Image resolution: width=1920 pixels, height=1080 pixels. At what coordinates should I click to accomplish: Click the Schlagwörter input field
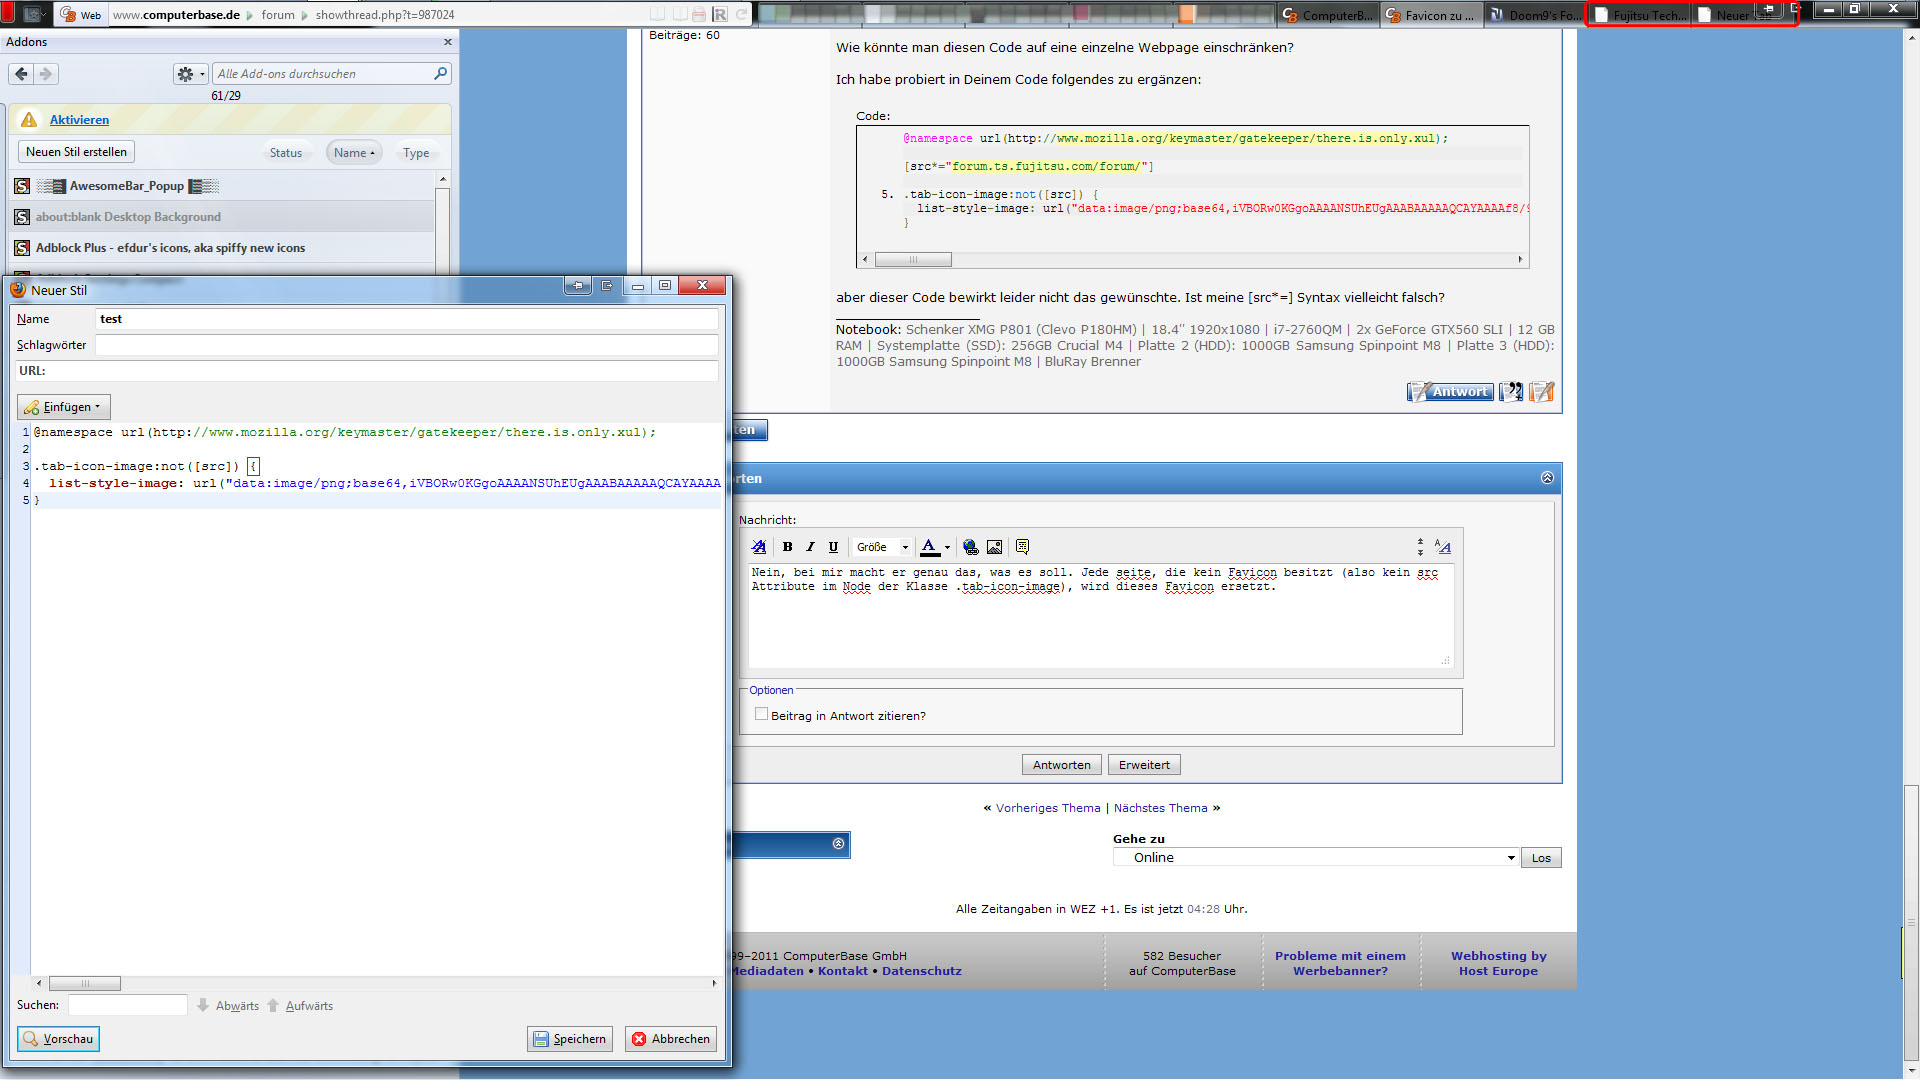pos(406,345)
